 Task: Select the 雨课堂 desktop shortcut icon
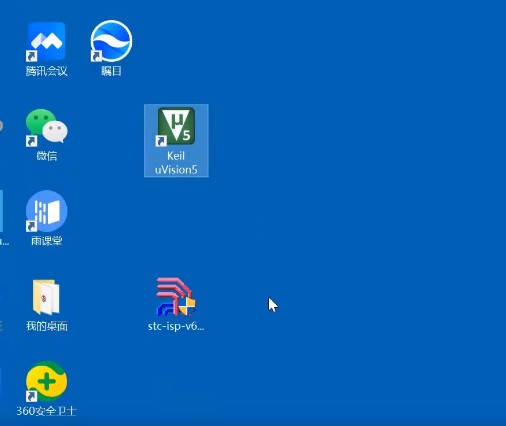(46, 211)
